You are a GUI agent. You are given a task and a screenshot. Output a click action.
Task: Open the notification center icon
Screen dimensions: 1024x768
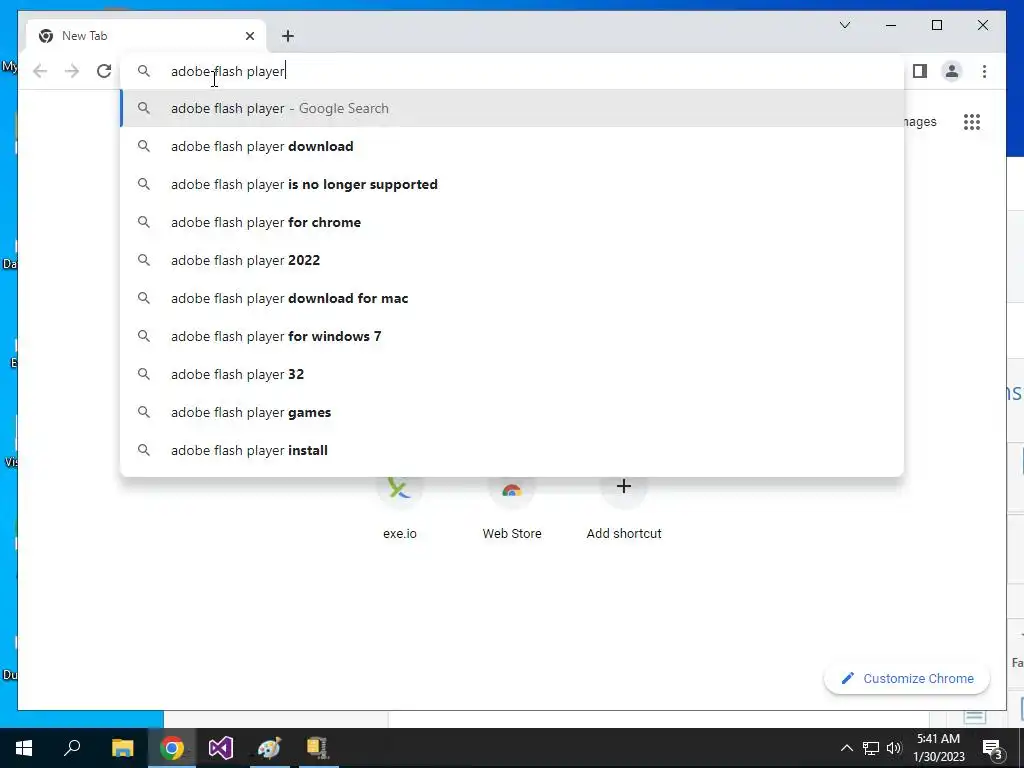[991, 748]
